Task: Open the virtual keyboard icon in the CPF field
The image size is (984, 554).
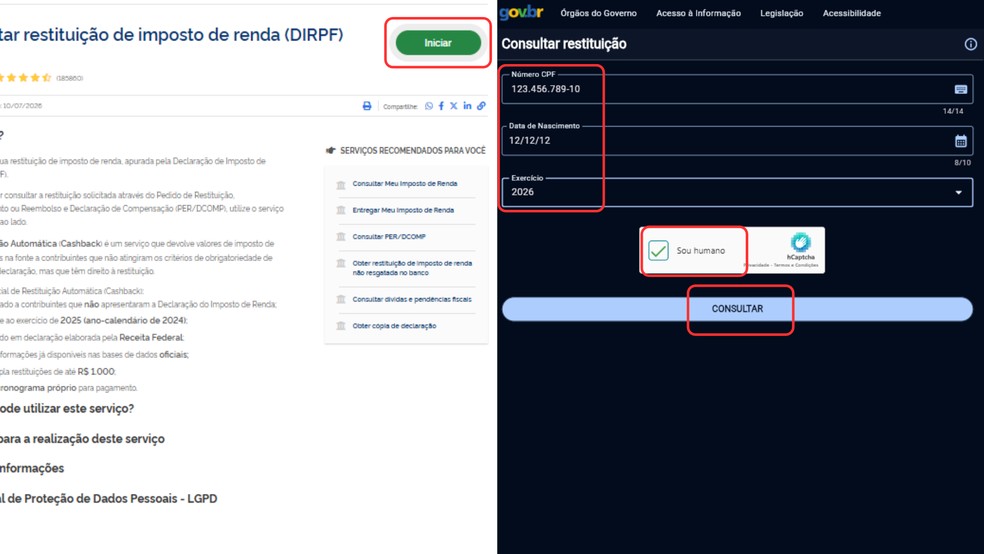Action: point(961,89)
